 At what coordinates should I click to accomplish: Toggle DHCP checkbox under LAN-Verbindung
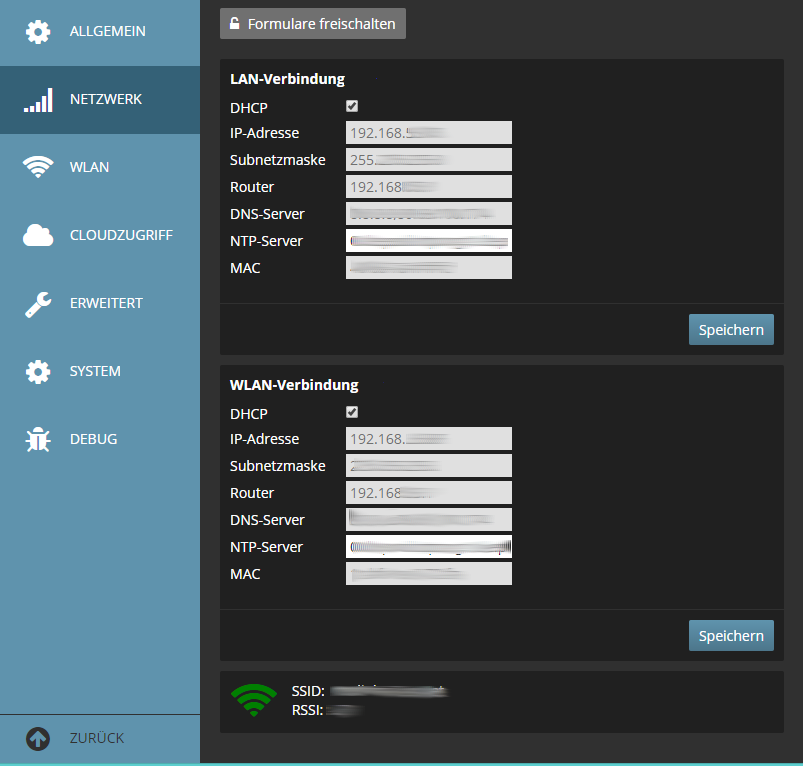(x=352, y=106)
